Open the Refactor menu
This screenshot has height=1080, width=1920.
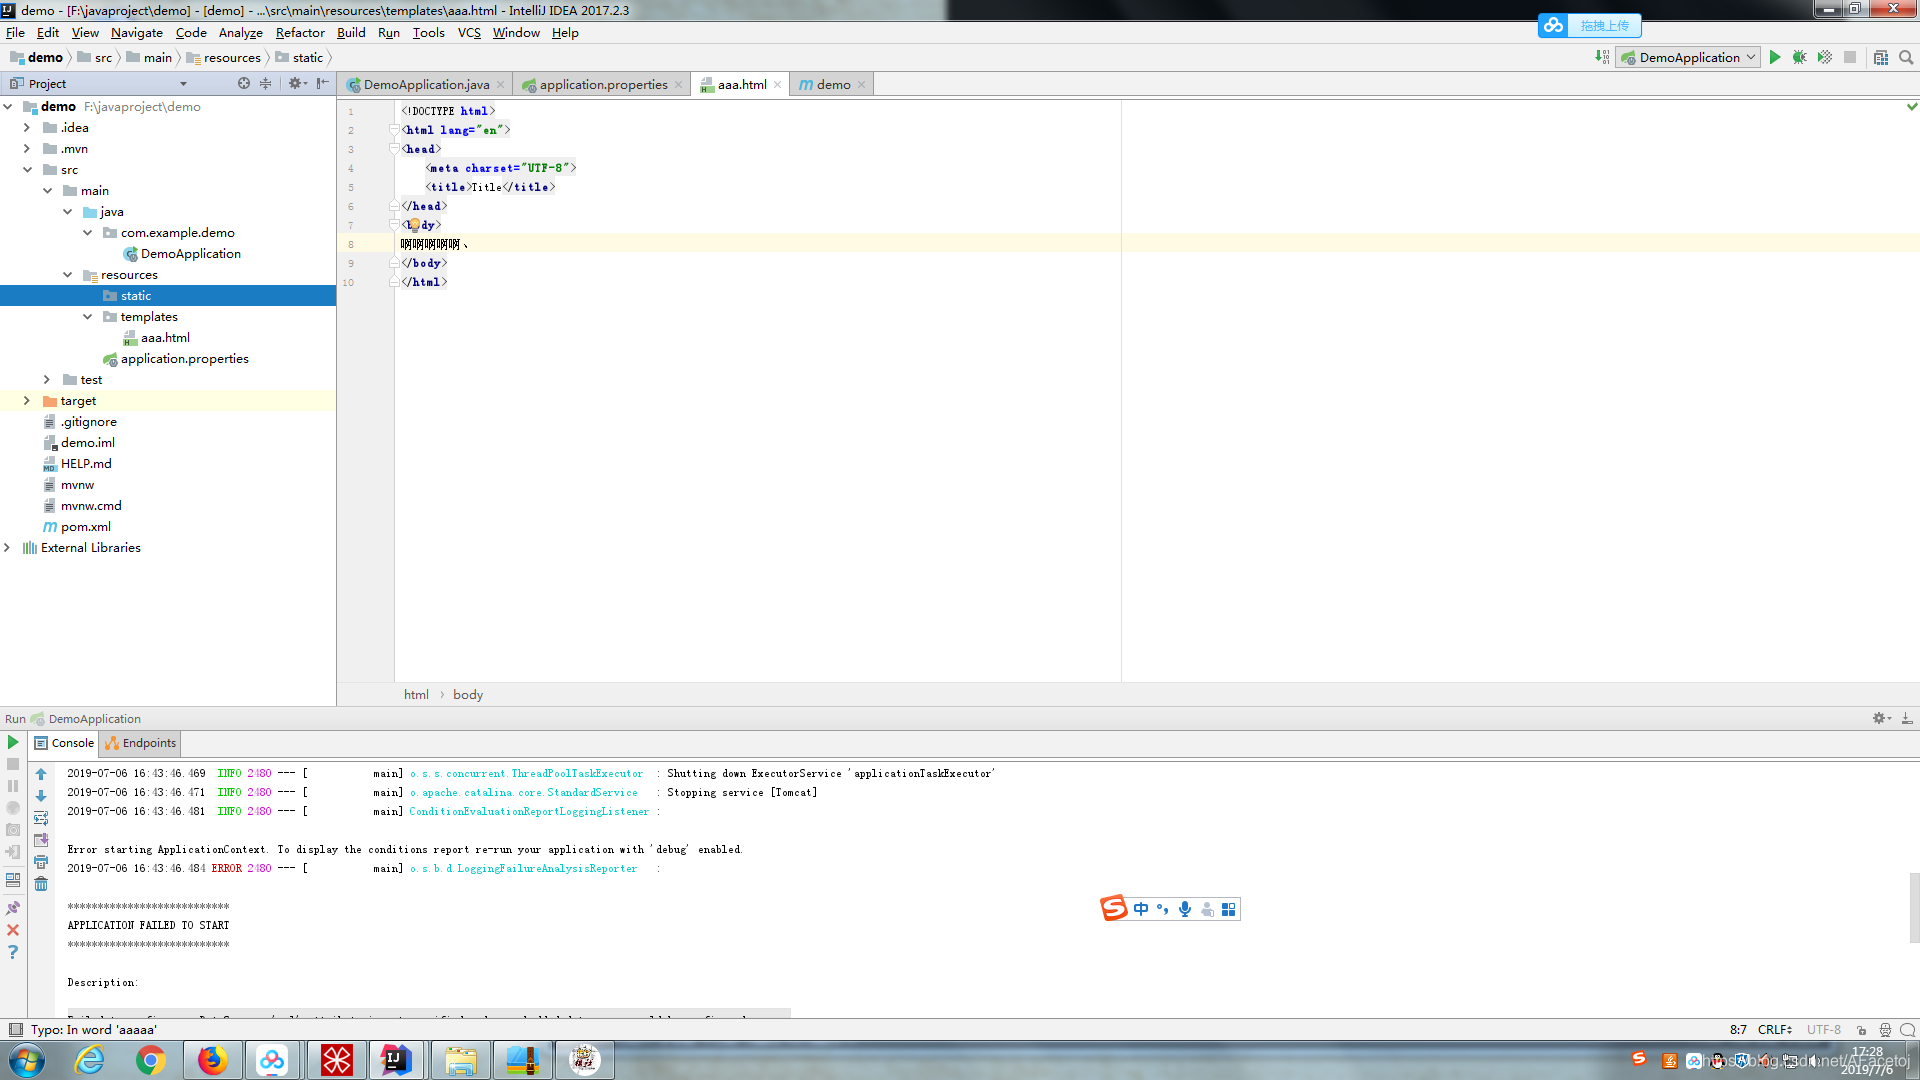tap(299, 32)
